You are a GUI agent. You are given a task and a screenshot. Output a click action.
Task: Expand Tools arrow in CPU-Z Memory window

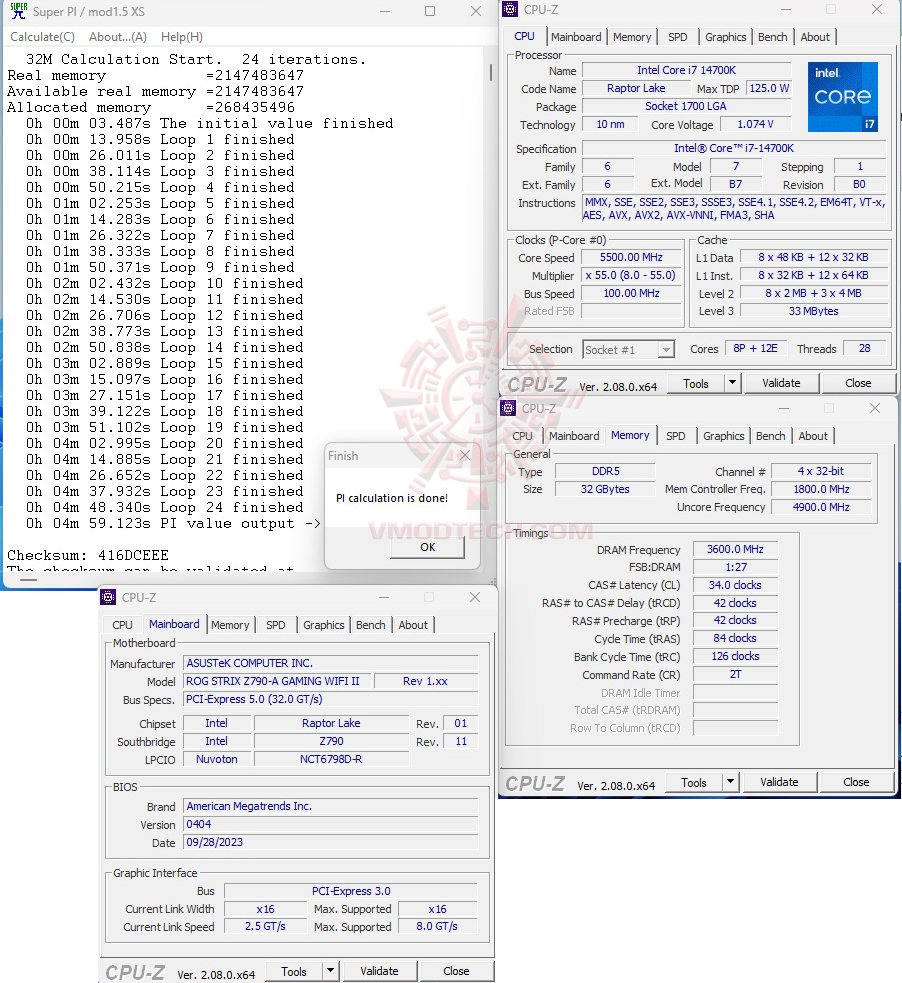click(x=730, y=782)
